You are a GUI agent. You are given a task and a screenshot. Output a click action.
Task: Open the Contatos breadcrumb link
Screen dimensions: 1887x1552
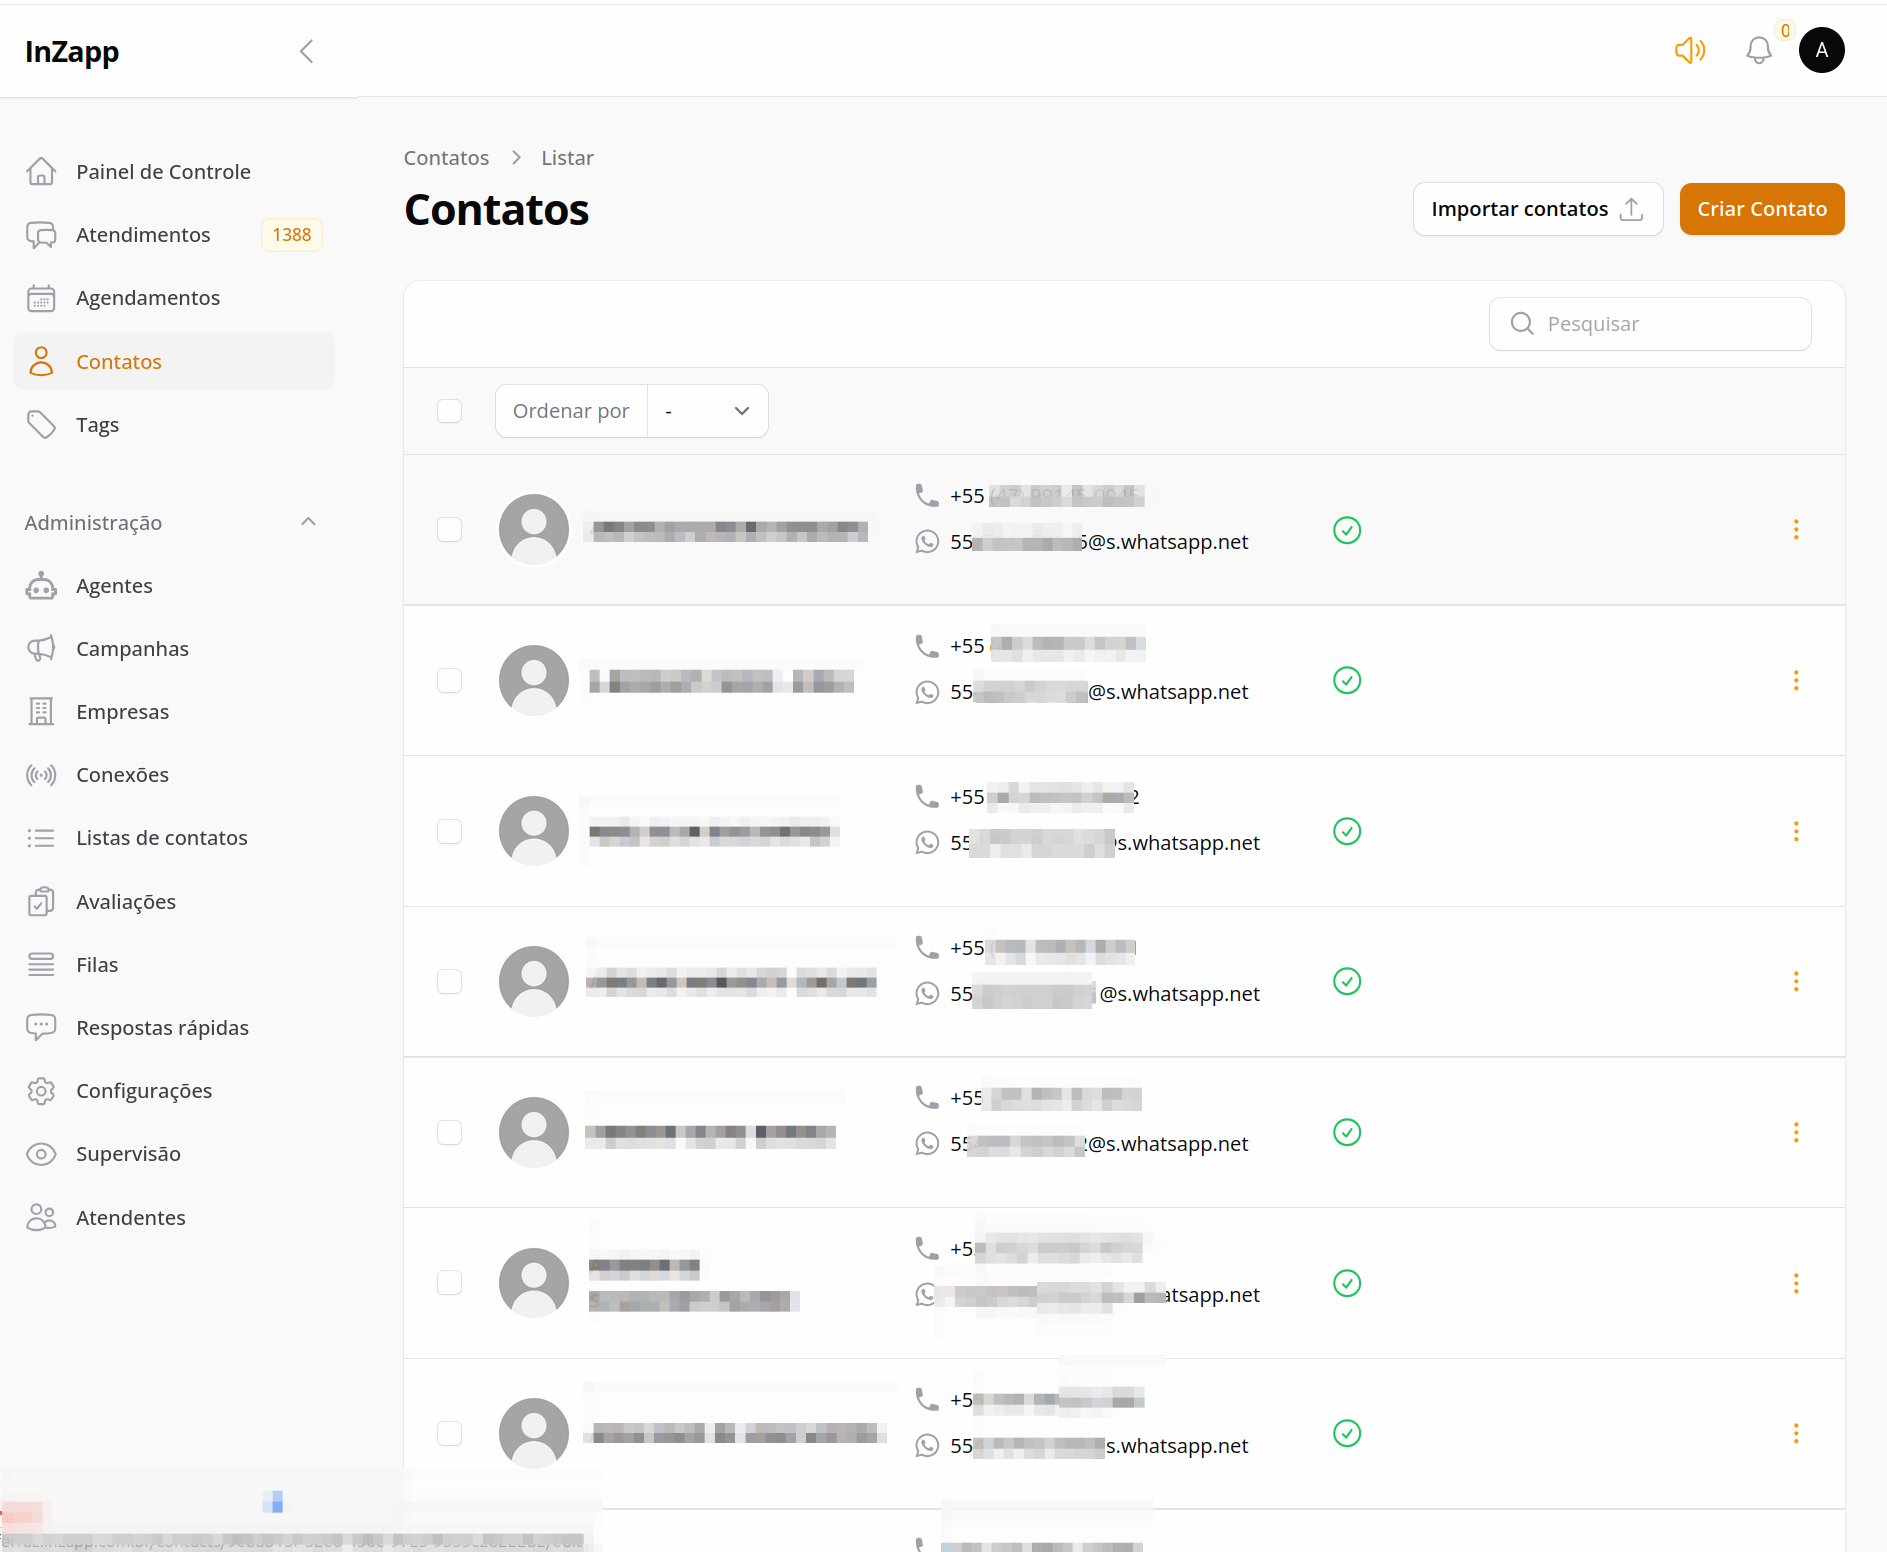click(446, 157)
